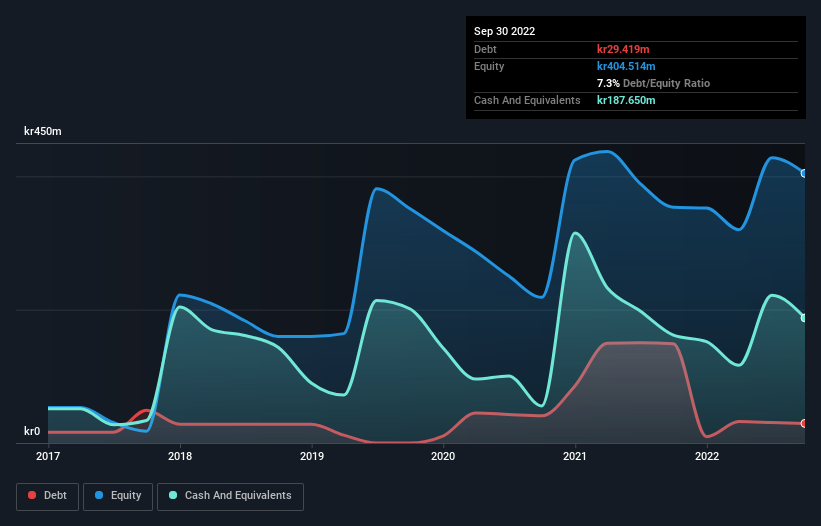Select the Equity endpoint marker on chart

(x=804, y=173)
